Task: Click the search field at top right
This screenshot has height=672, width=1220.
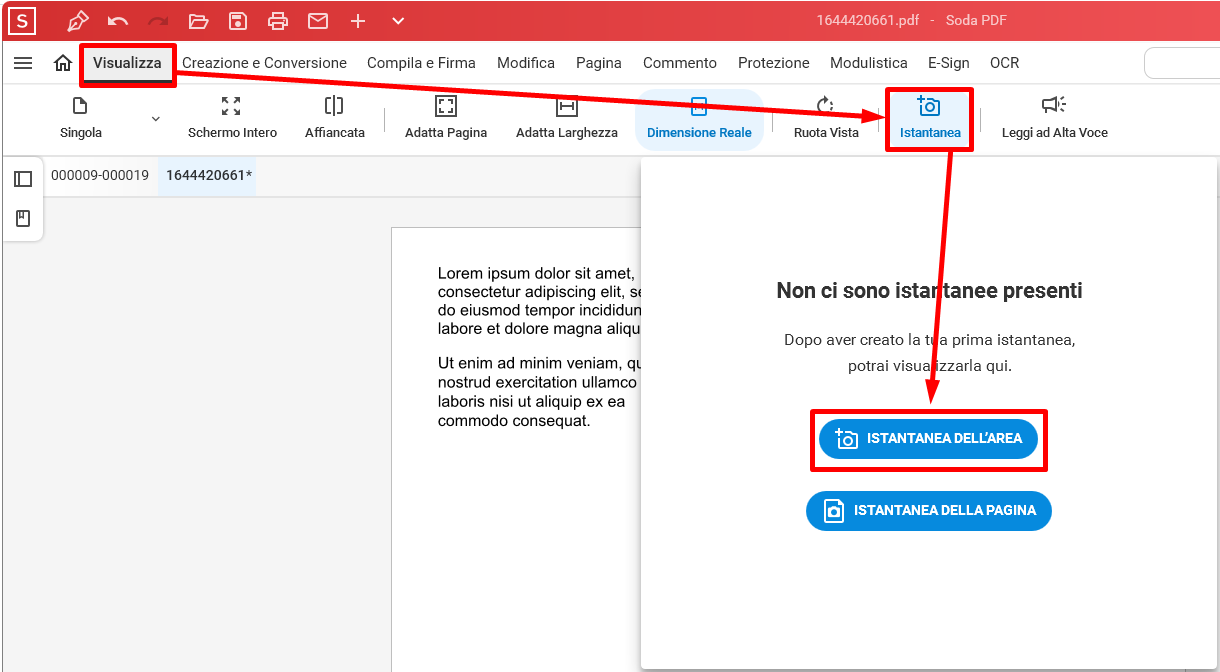Action: [x=1181, y=63]
